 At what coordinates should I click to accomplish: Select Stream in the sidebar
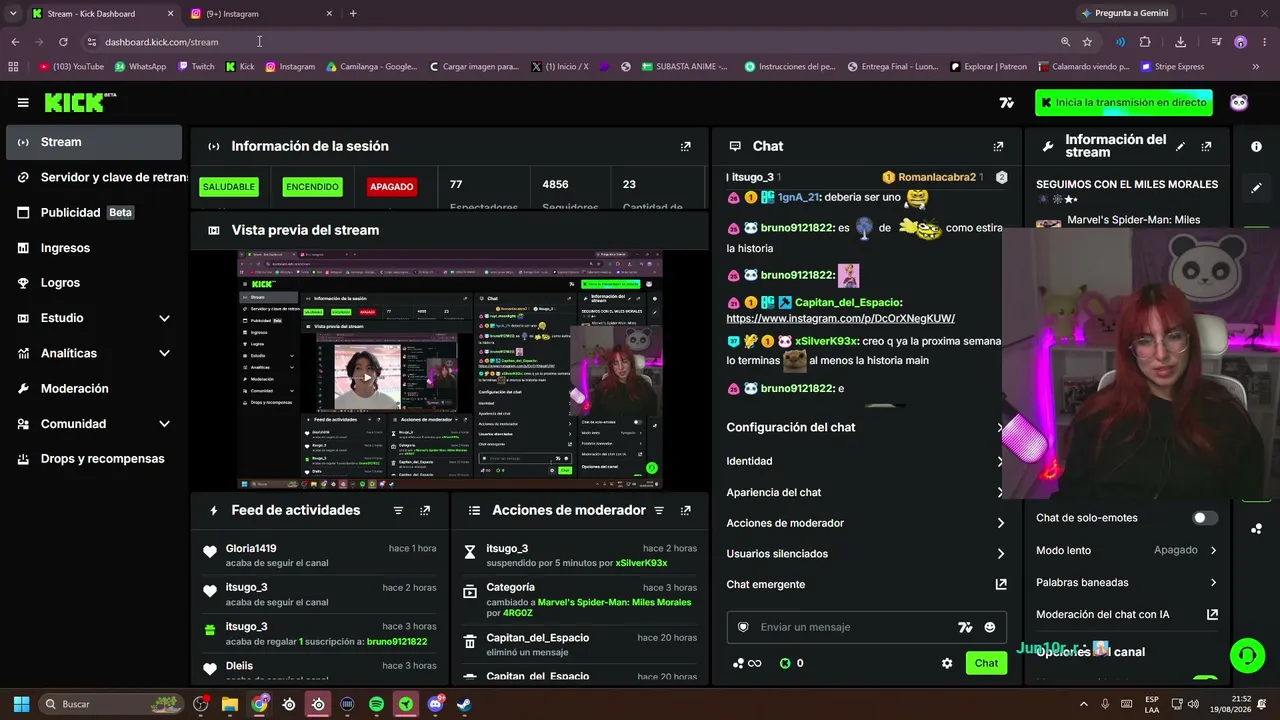pyautogui.click(x=94, y=142)
